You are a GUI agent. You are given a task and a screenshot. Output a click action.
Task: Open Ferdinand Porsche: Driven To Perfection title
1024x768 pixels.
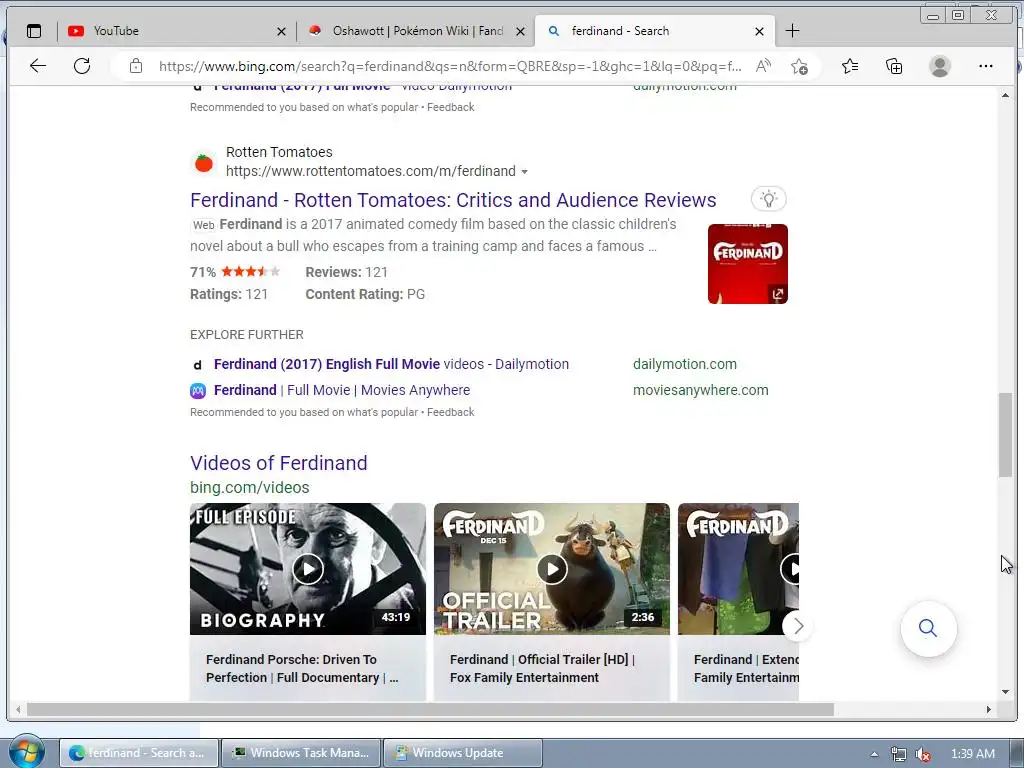coord(302,669)
